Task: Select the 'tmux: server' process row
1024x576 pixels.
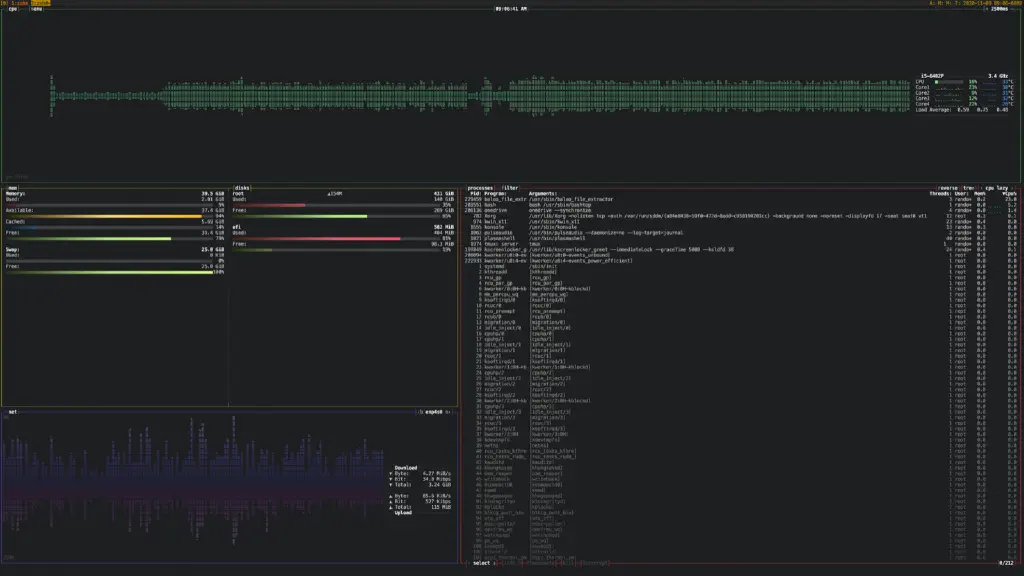Action: pyautogui.click(x=740, y=244)
